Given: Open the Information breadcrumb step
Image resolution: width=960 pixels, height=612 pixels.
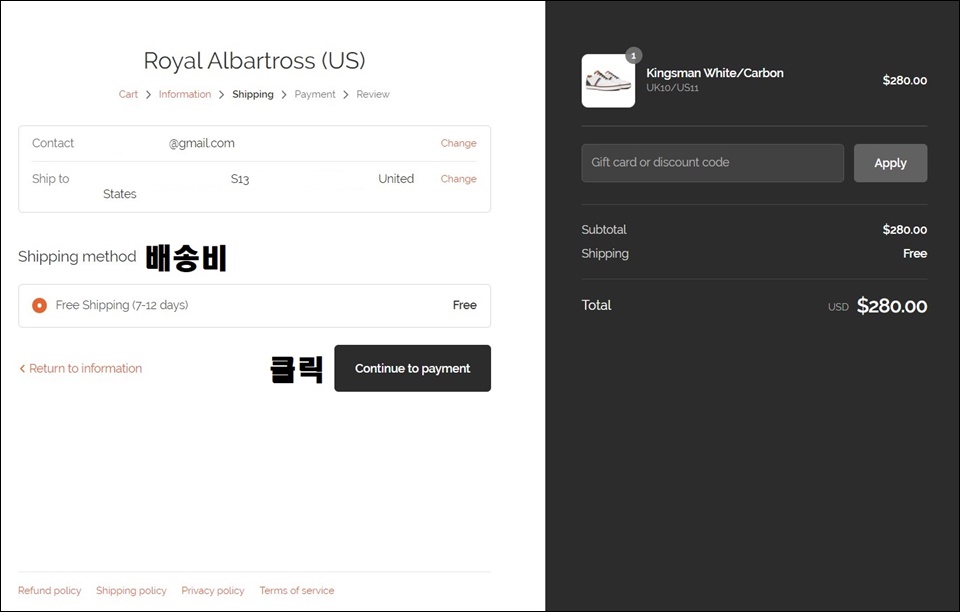Looking at the screenshot, I should [x=185, y=94].
